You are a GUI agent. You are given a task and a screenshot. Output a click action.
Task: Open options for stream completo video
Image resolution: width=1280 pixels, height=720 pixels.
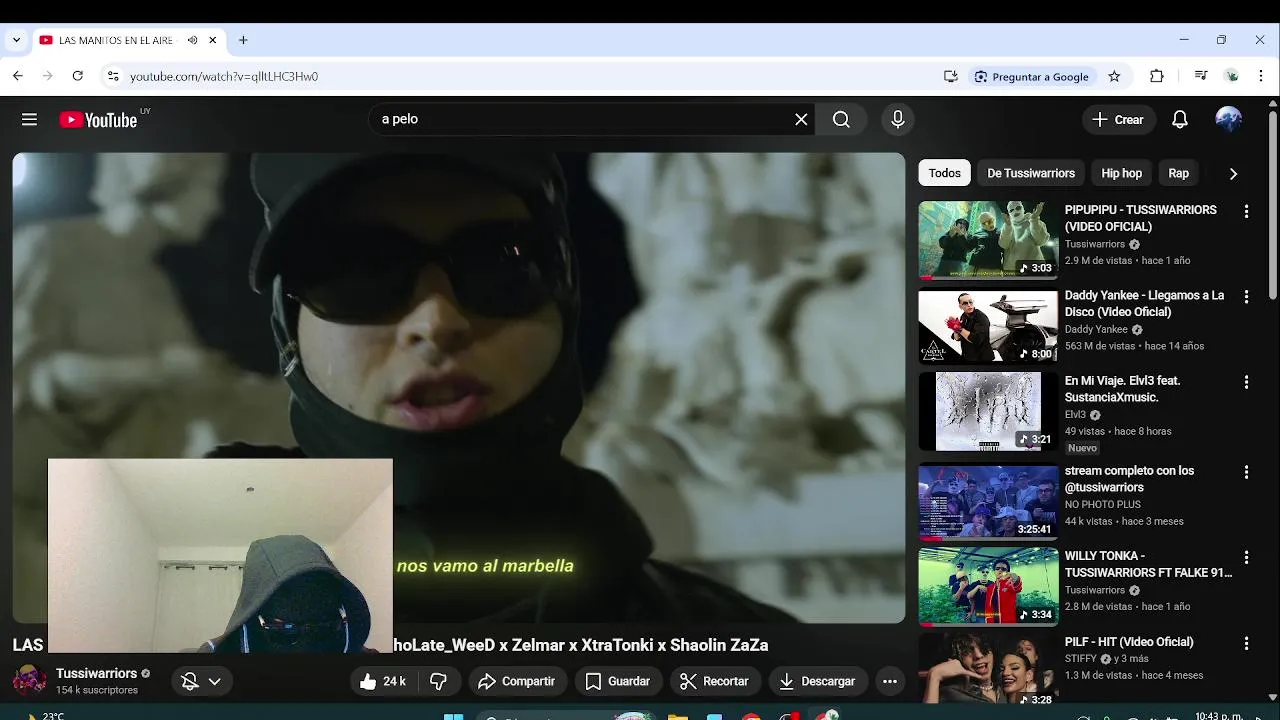coord(1246,472)
